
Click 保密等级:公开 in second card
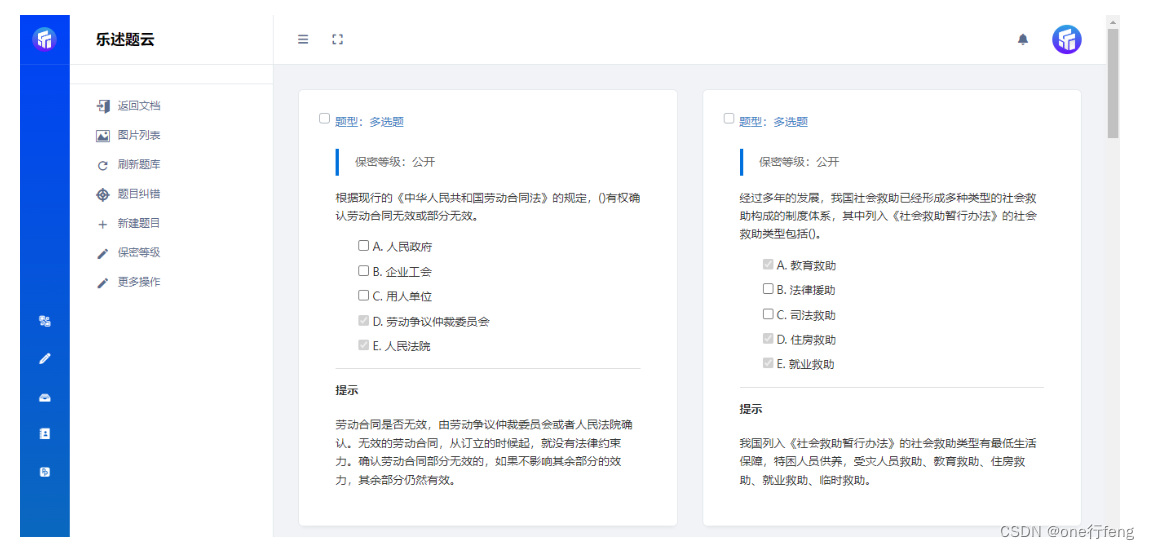point(799,163)
